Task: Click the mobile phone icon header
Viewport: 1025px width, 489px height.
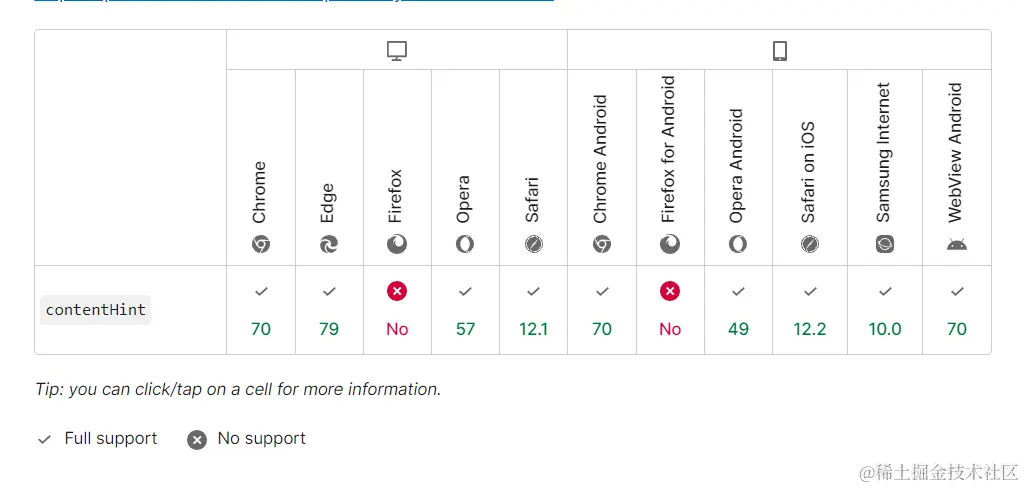Action: 779,50
